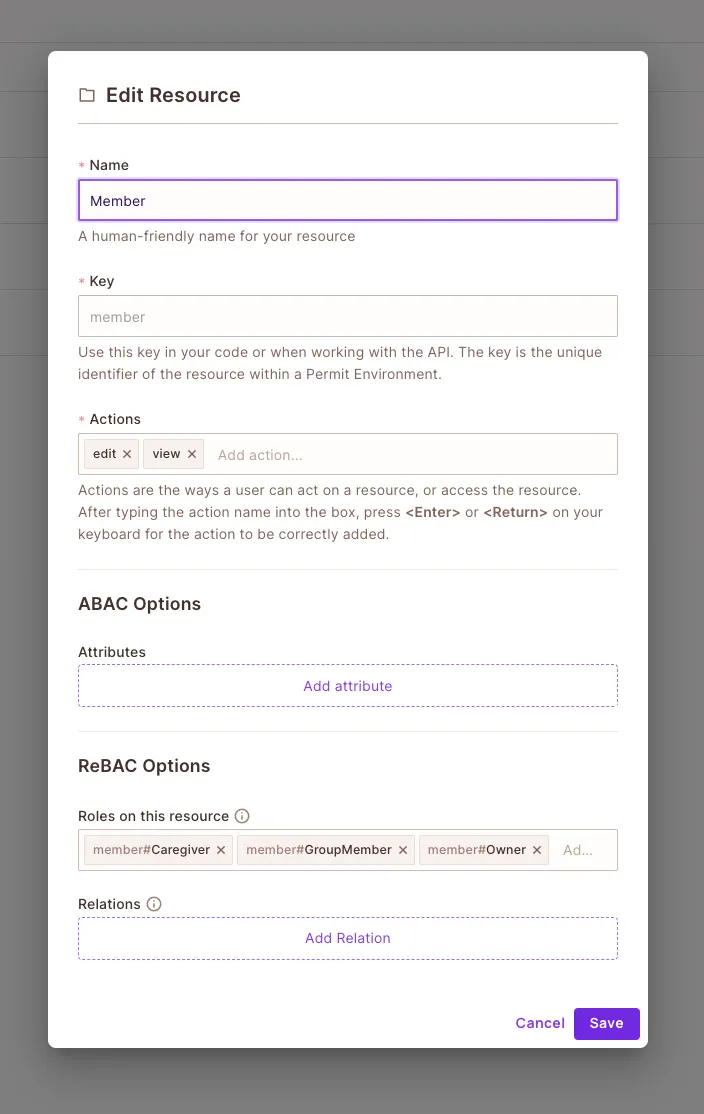Remove the edit action tag
Screen dimensions: 704x1114
point(127,454)
